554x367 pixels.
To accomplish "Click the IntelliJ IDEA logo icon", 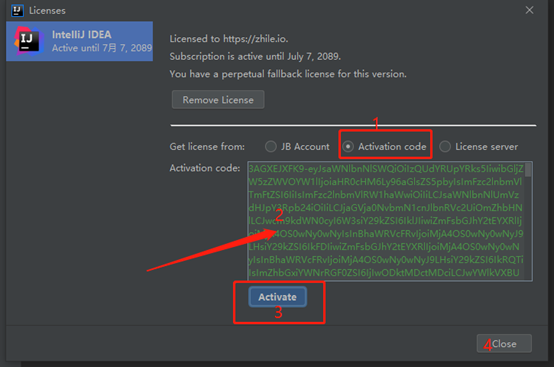I will pyautogui.click(x=29, y=41).
